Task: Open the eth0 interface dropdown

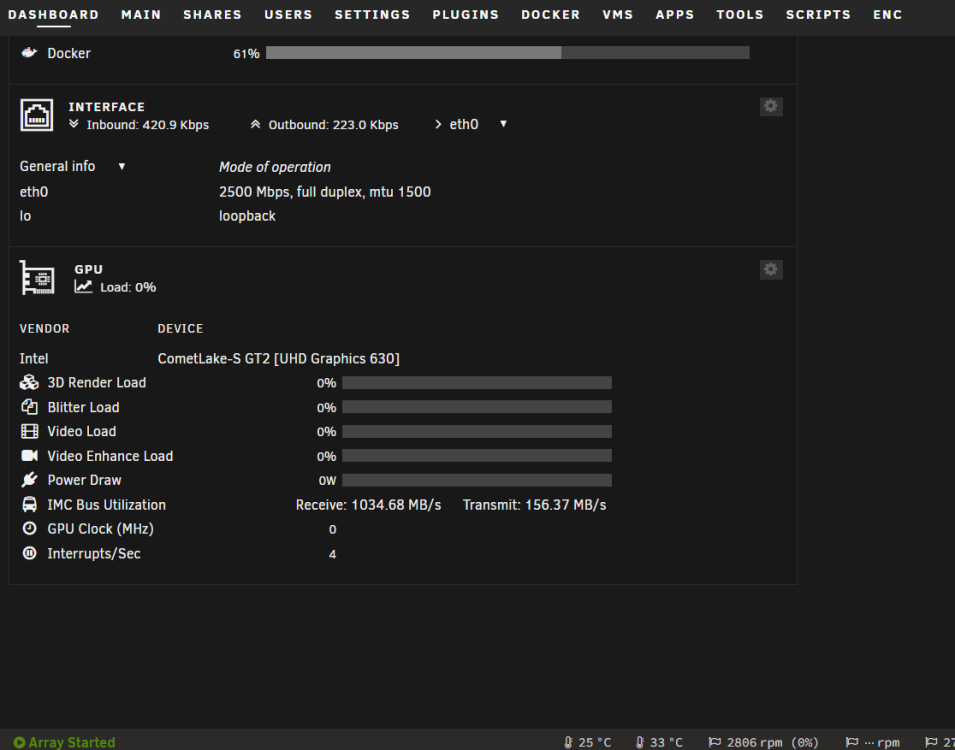Action: click(503, 124)
